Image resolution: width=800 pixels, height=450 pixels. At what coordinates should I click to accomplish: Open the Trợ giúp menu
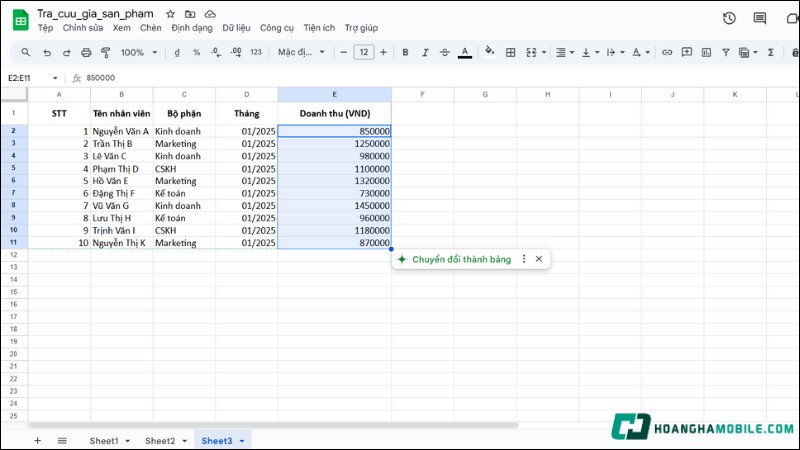361,28
